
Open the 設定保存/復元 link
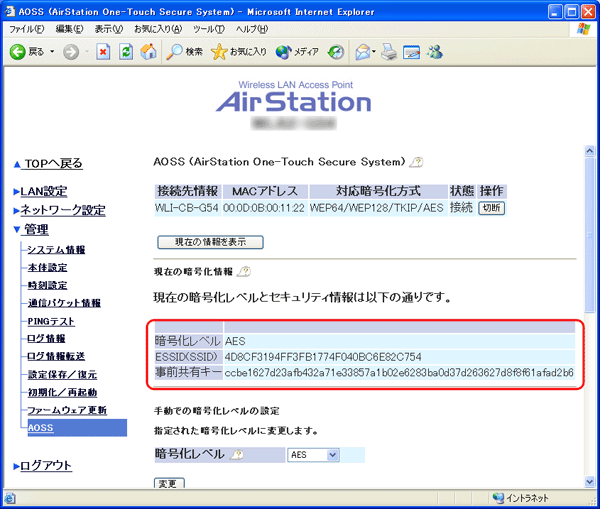tap(62, 375)
